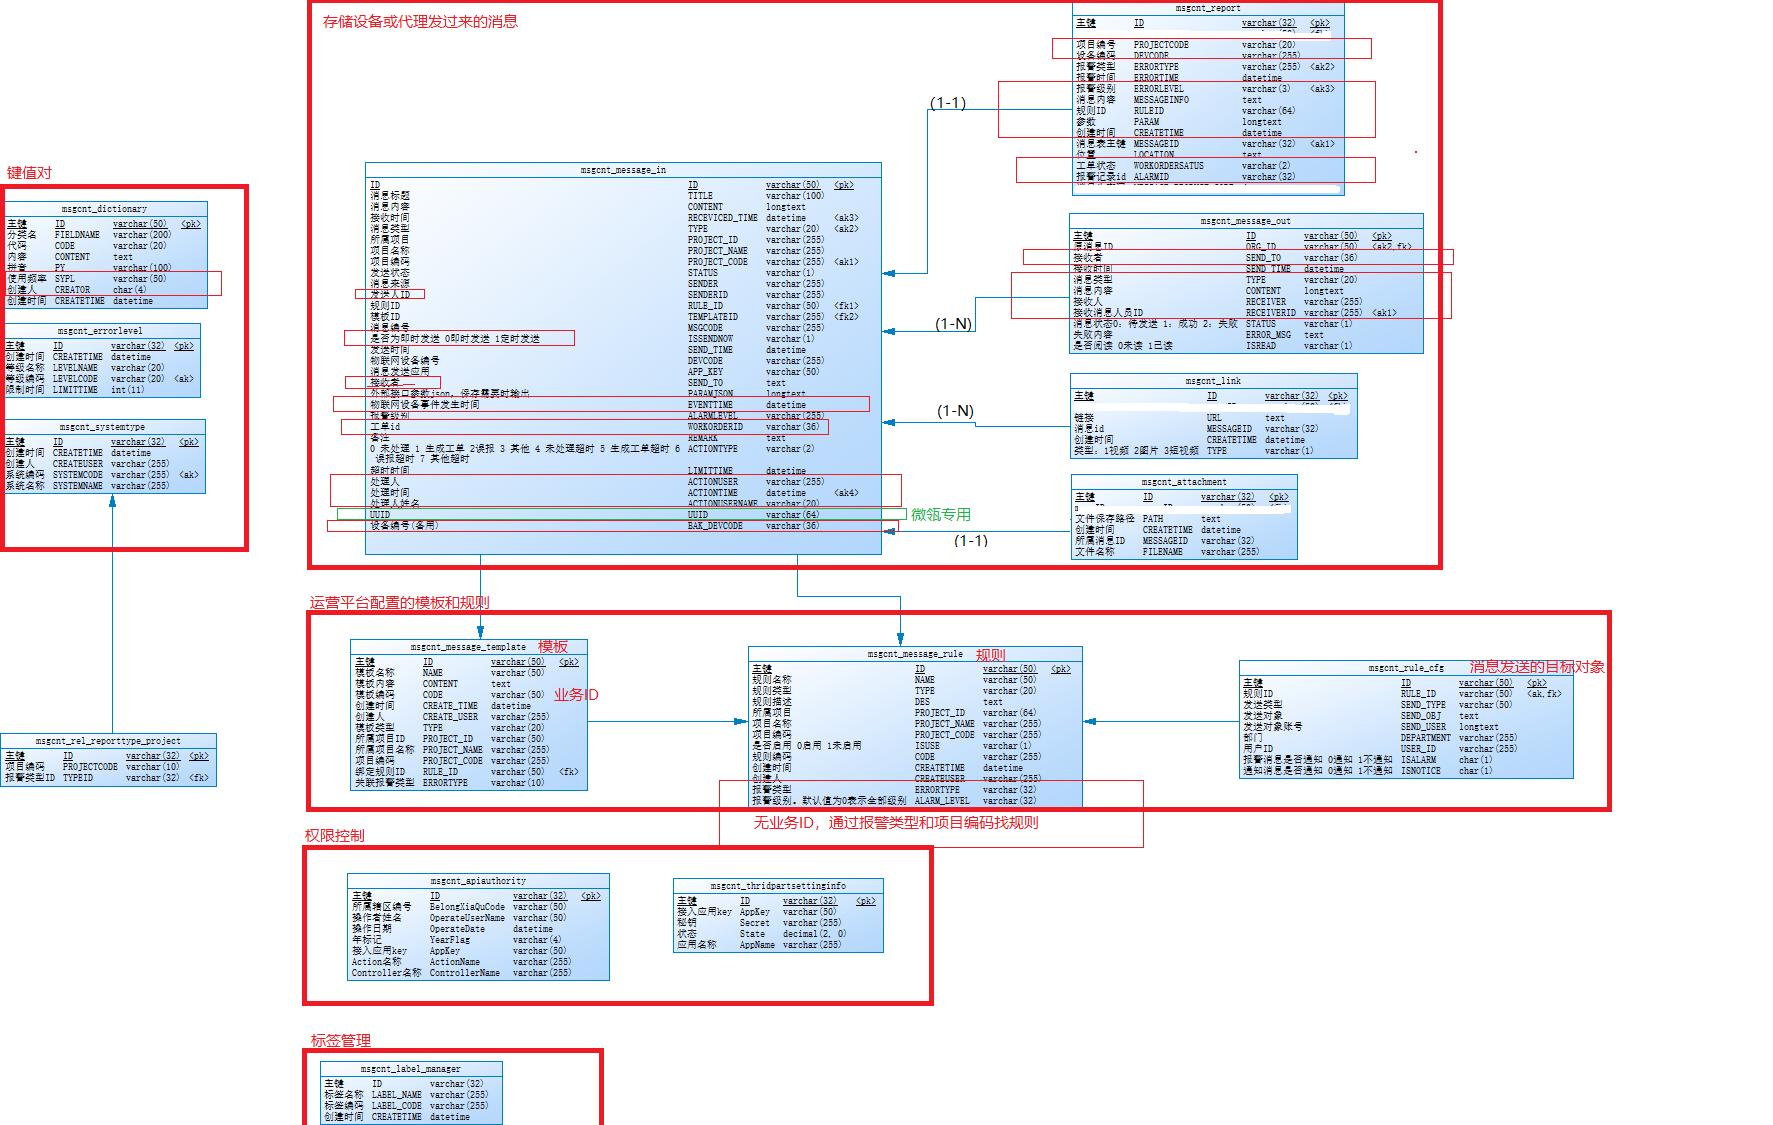Image resolution: width=1773 pixels, height=1125 pixels.
Task: Click the MSGCODE column in msgcnt_message_in
Action: [x=705, y=328]
